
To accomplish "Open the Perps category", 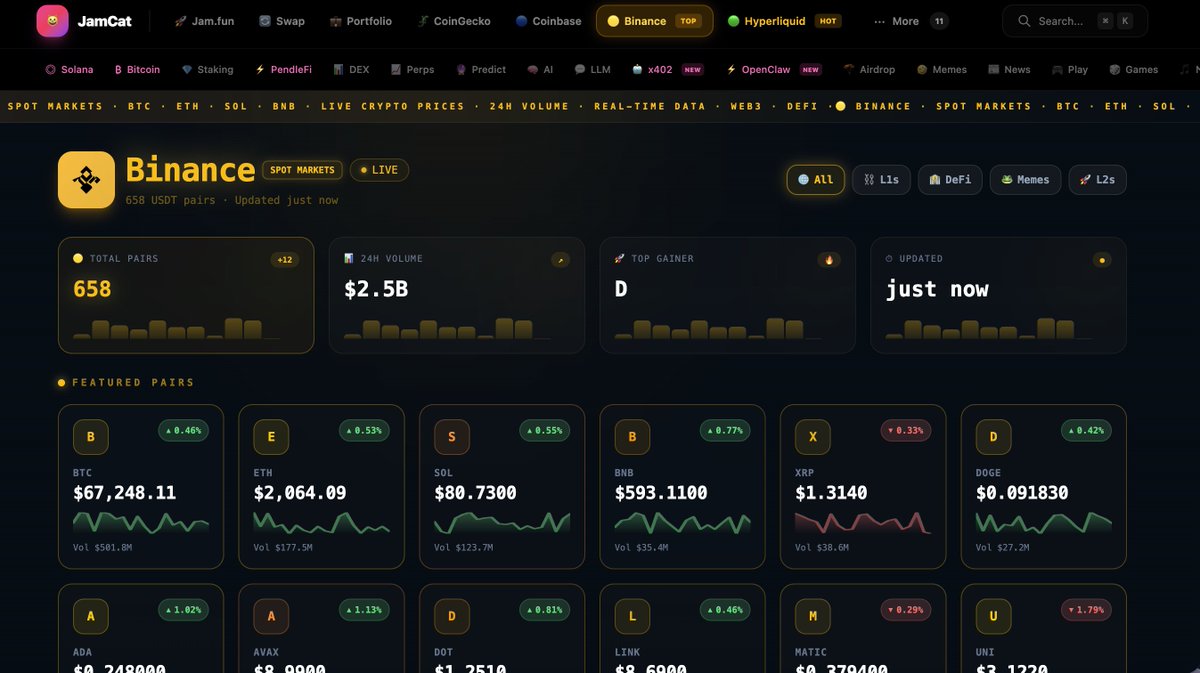I will pos(412,70).
